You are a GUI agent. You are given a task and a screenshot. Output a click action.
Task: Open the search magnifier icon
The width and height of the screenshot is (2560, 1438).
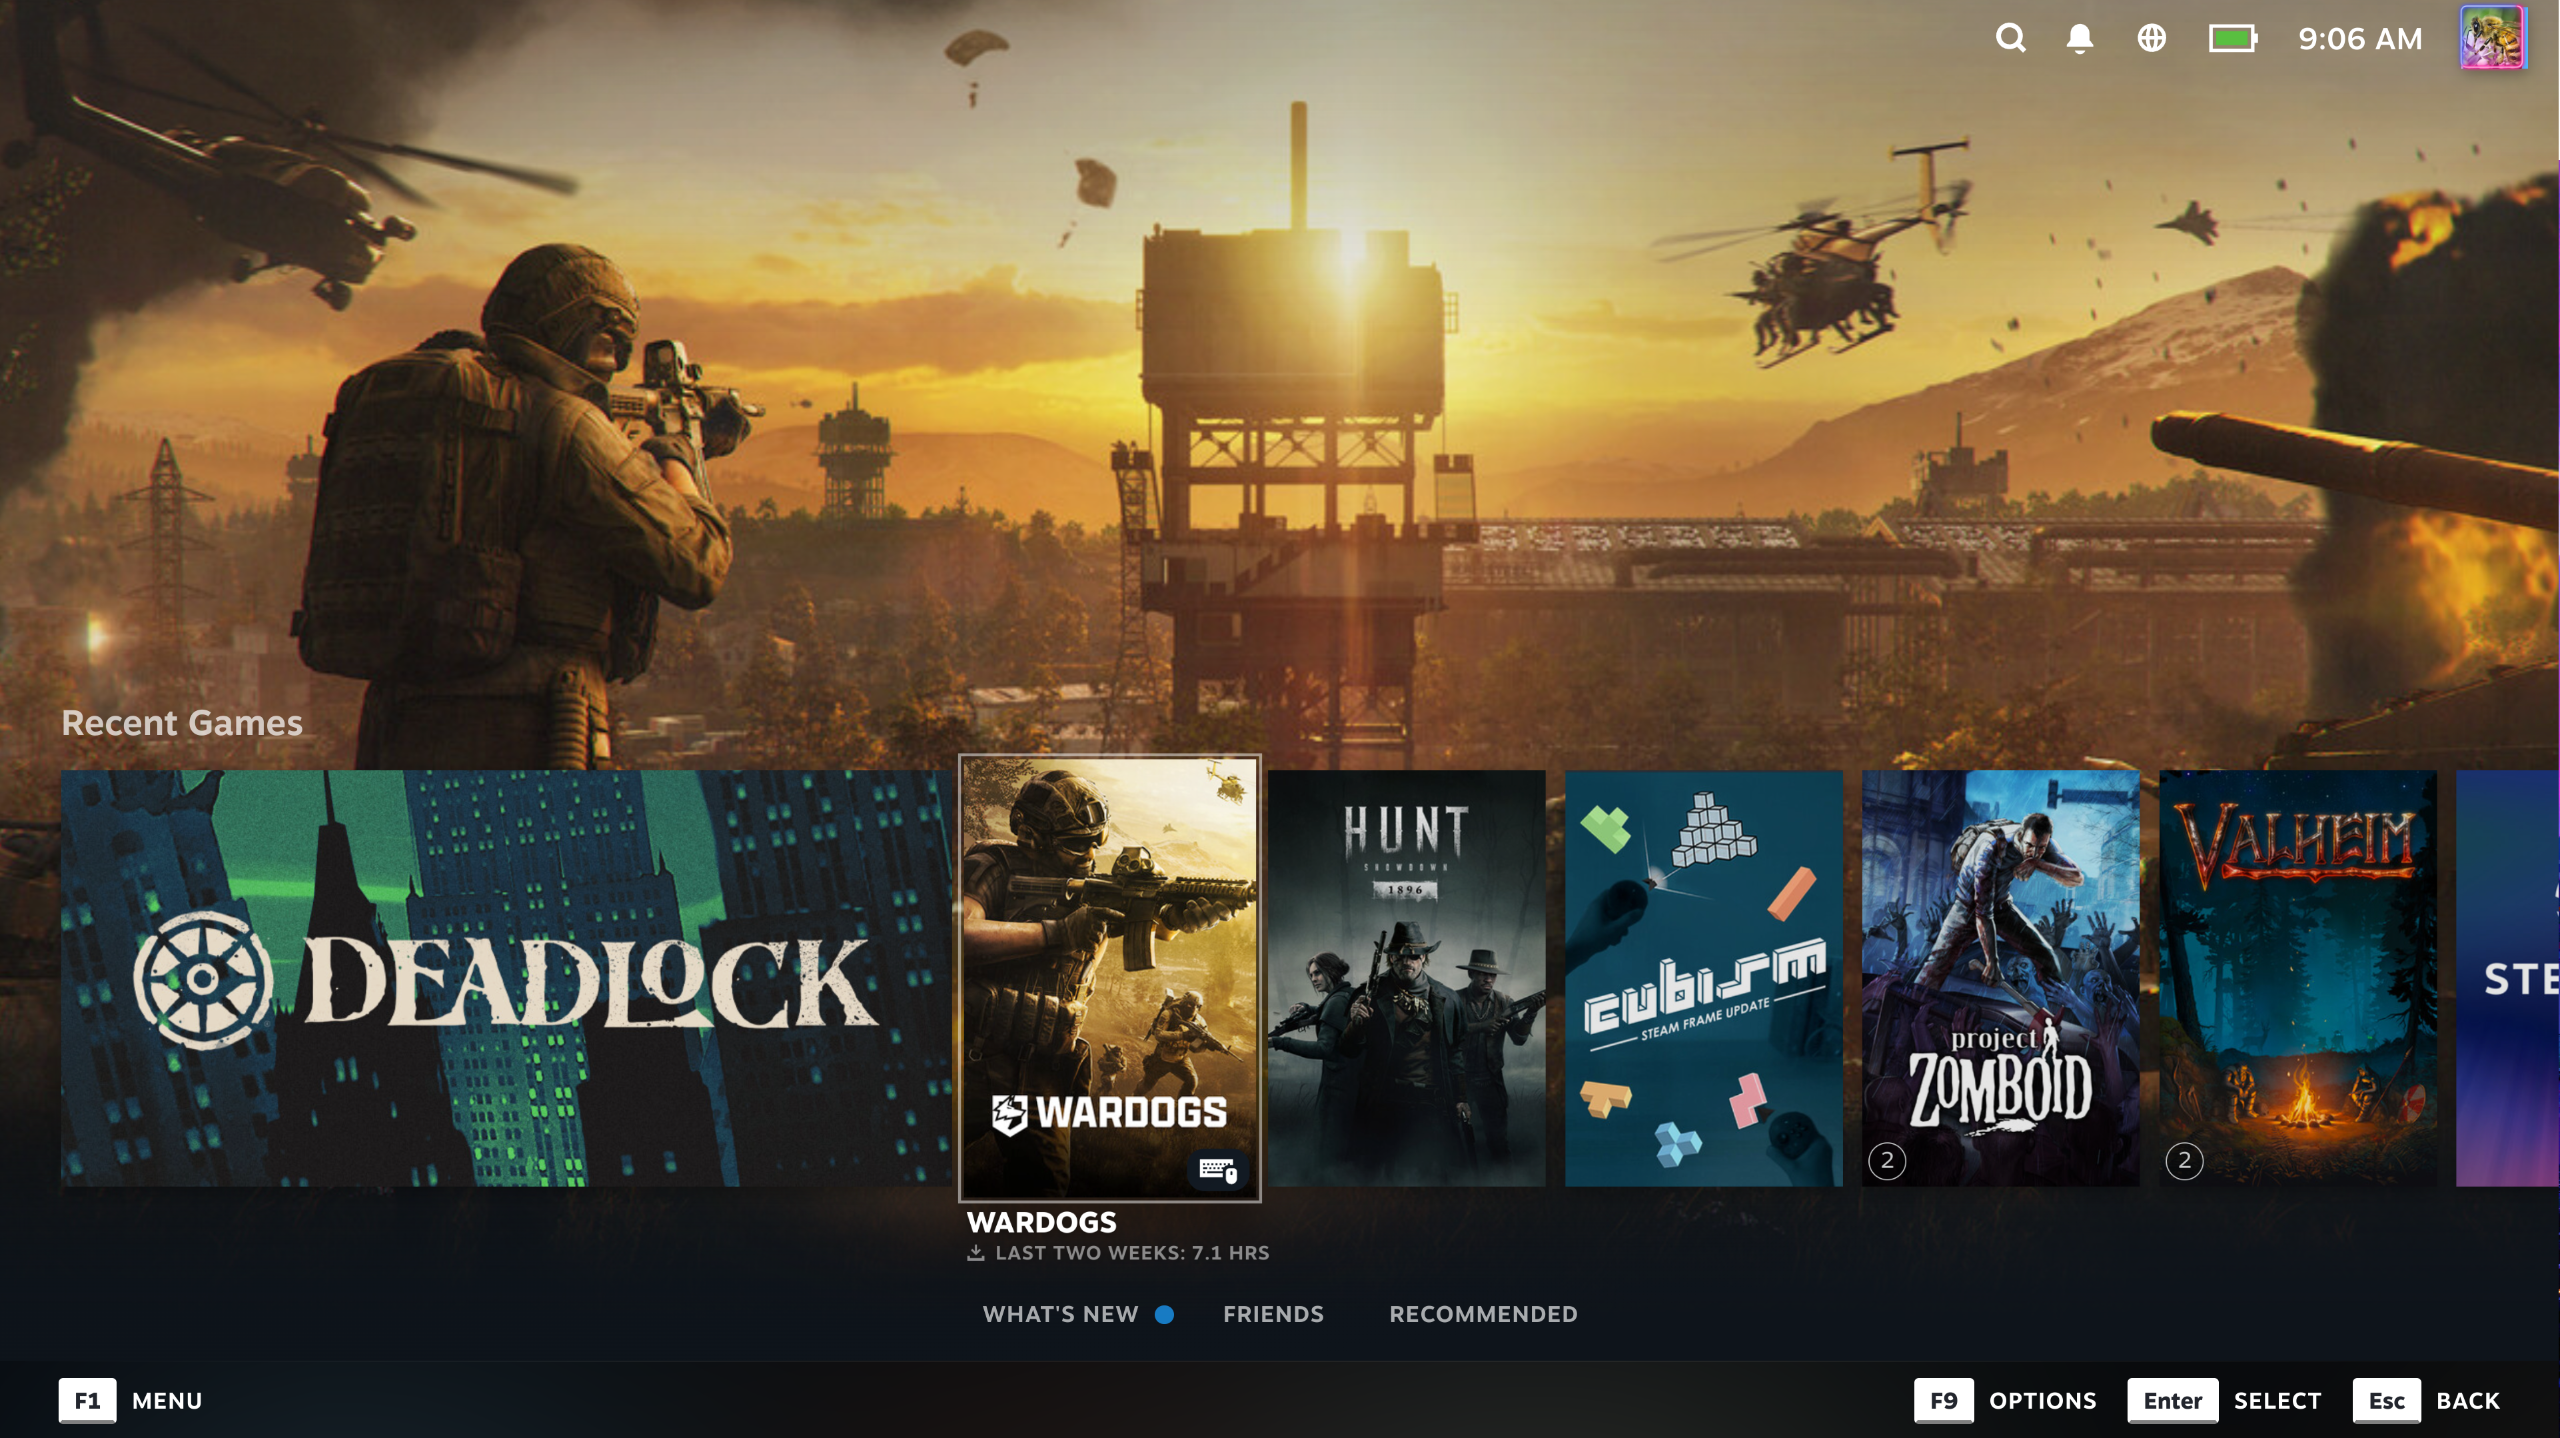click(2010, 39)
